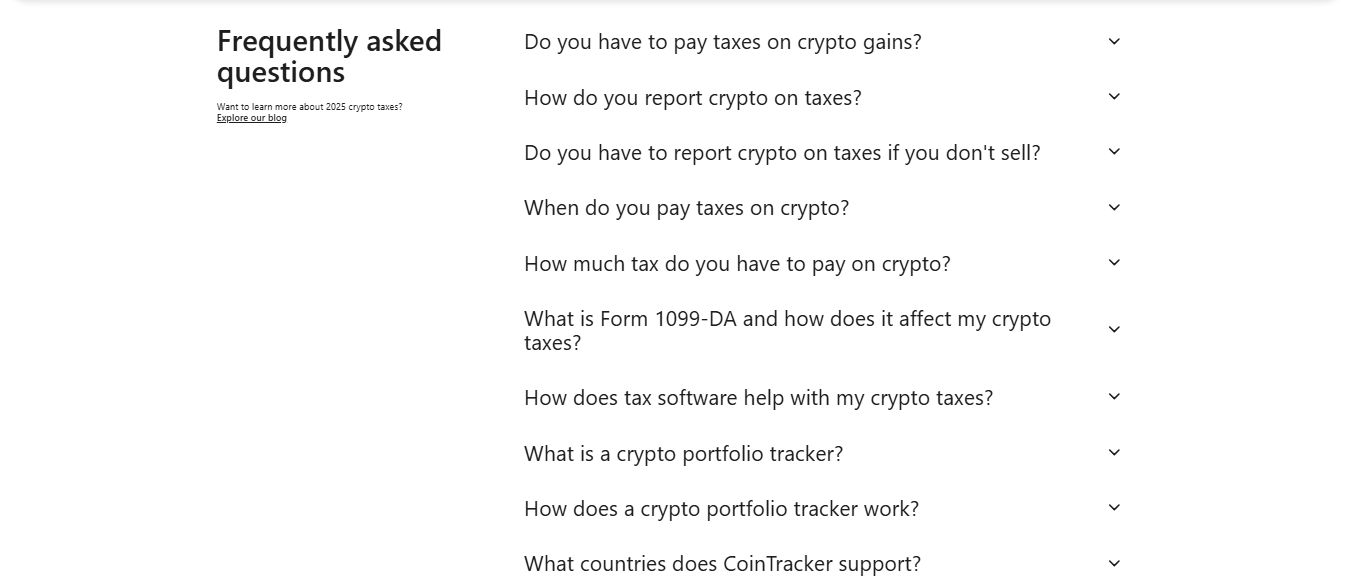Image resolution: width=1348 pixels, height=580 pixels.
Task: Expand chevron next to Form 1099-DA question
Action: click(x=1114, y=330)
